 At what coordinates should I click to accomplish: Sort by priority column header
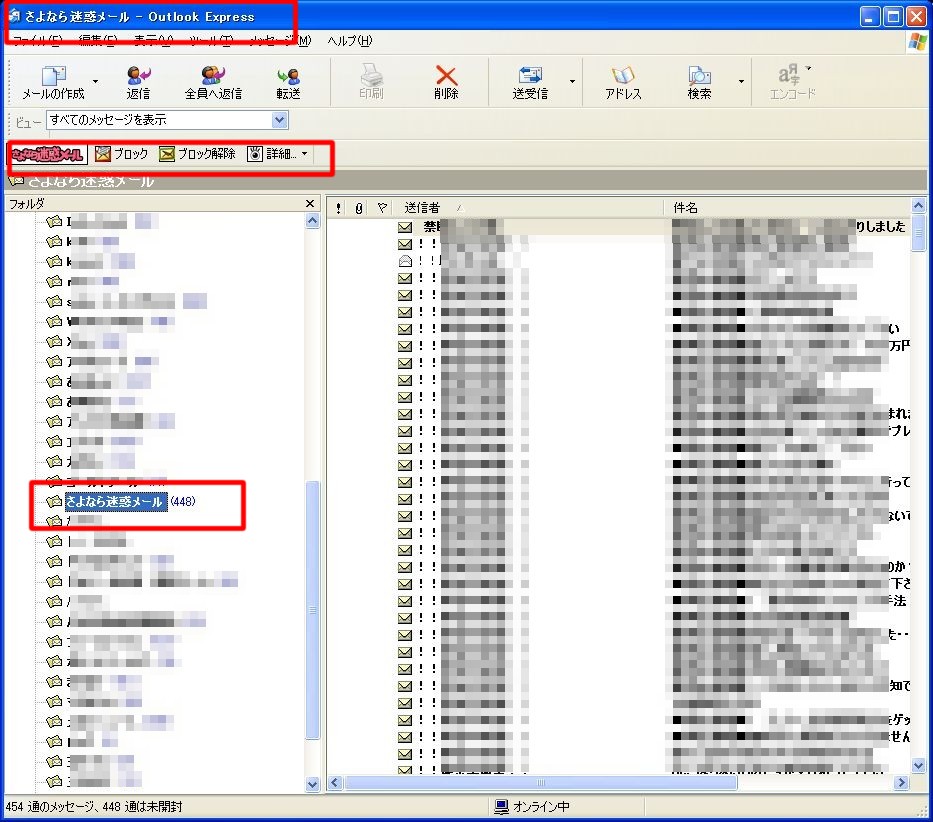pos(339,208)
